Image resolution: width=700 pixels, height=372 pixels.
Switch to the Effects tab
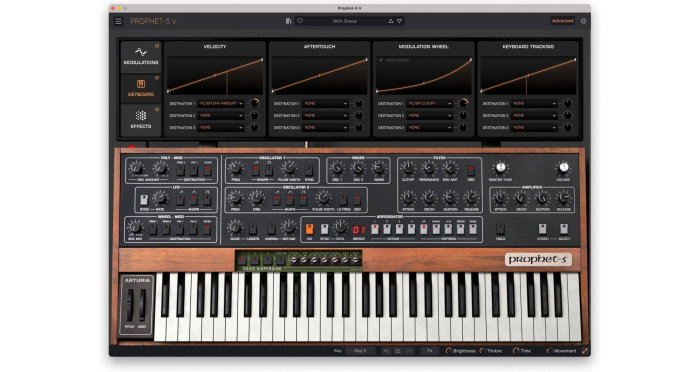click(x=141, y=120)
